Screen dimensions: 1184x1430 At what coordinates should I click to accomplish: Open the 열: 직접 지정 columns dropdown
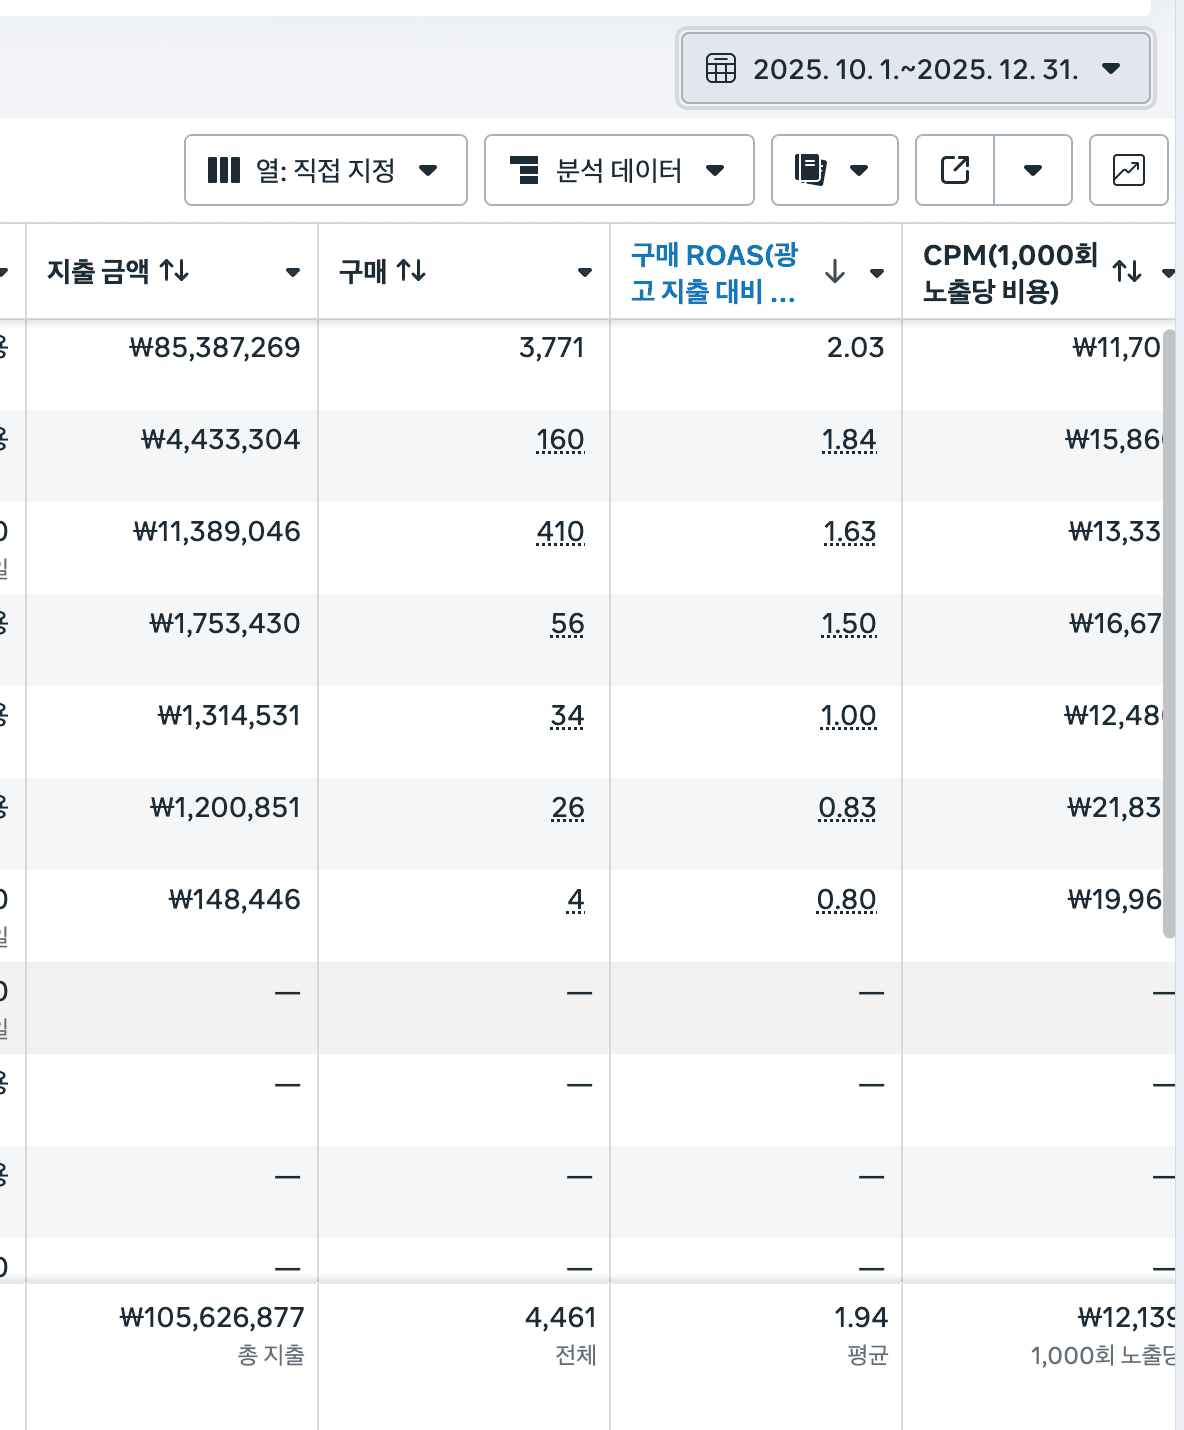tap(326, 170)
